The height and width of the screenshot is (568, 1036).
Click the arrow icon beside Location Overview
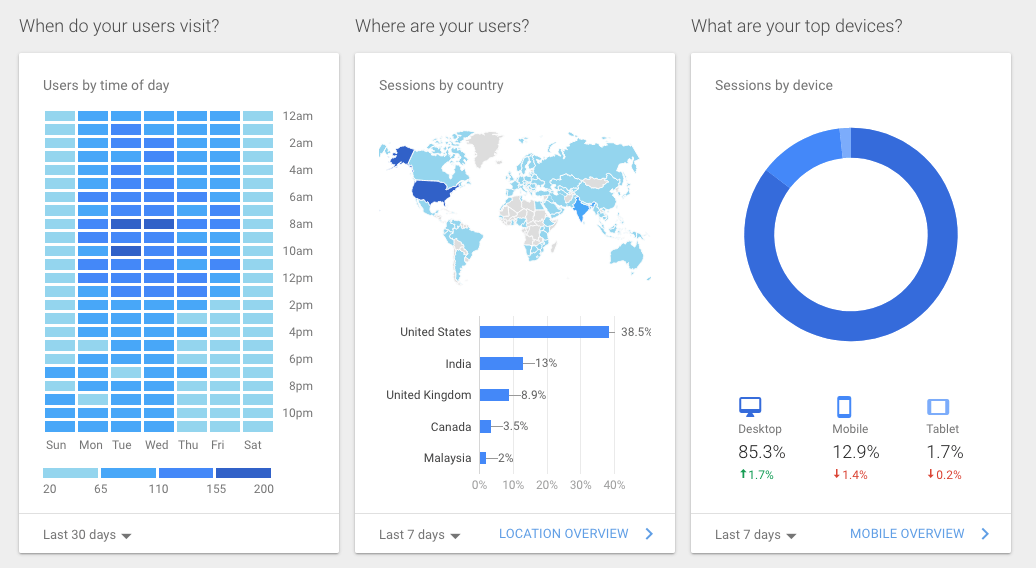649,534
